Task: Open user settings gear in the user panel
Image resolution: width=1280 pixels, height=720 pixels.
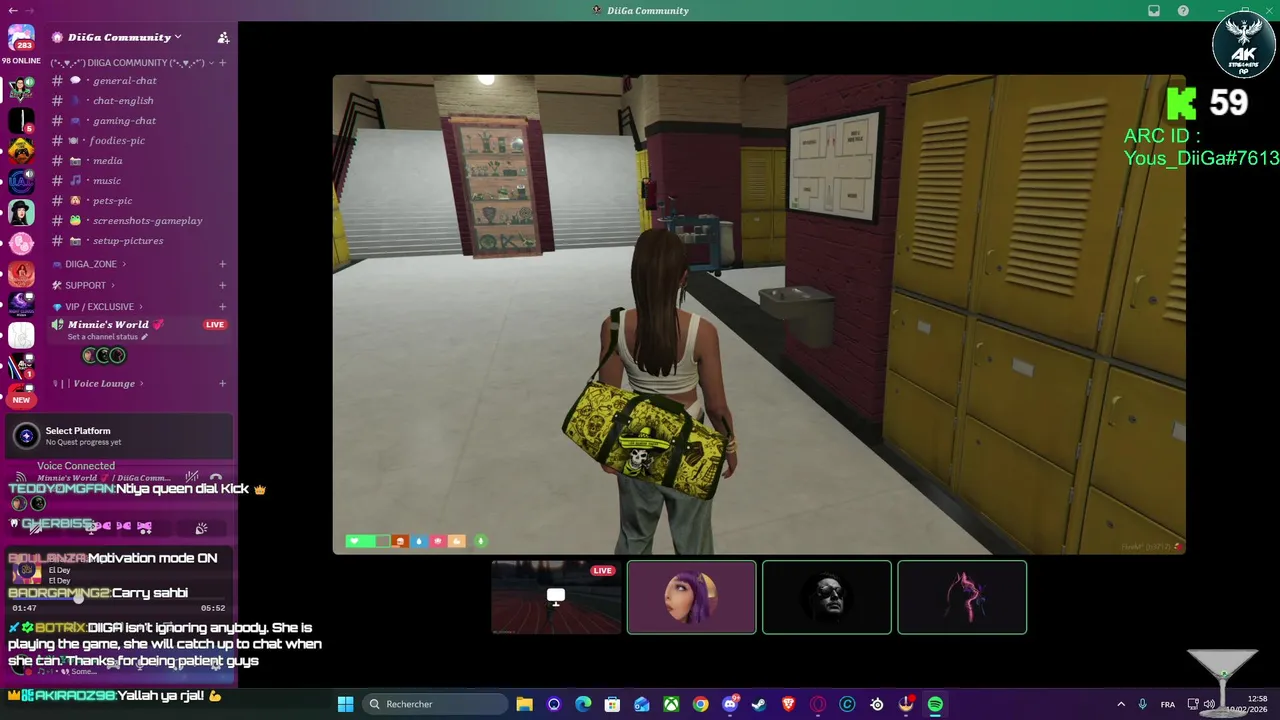Action: [216, 664]
